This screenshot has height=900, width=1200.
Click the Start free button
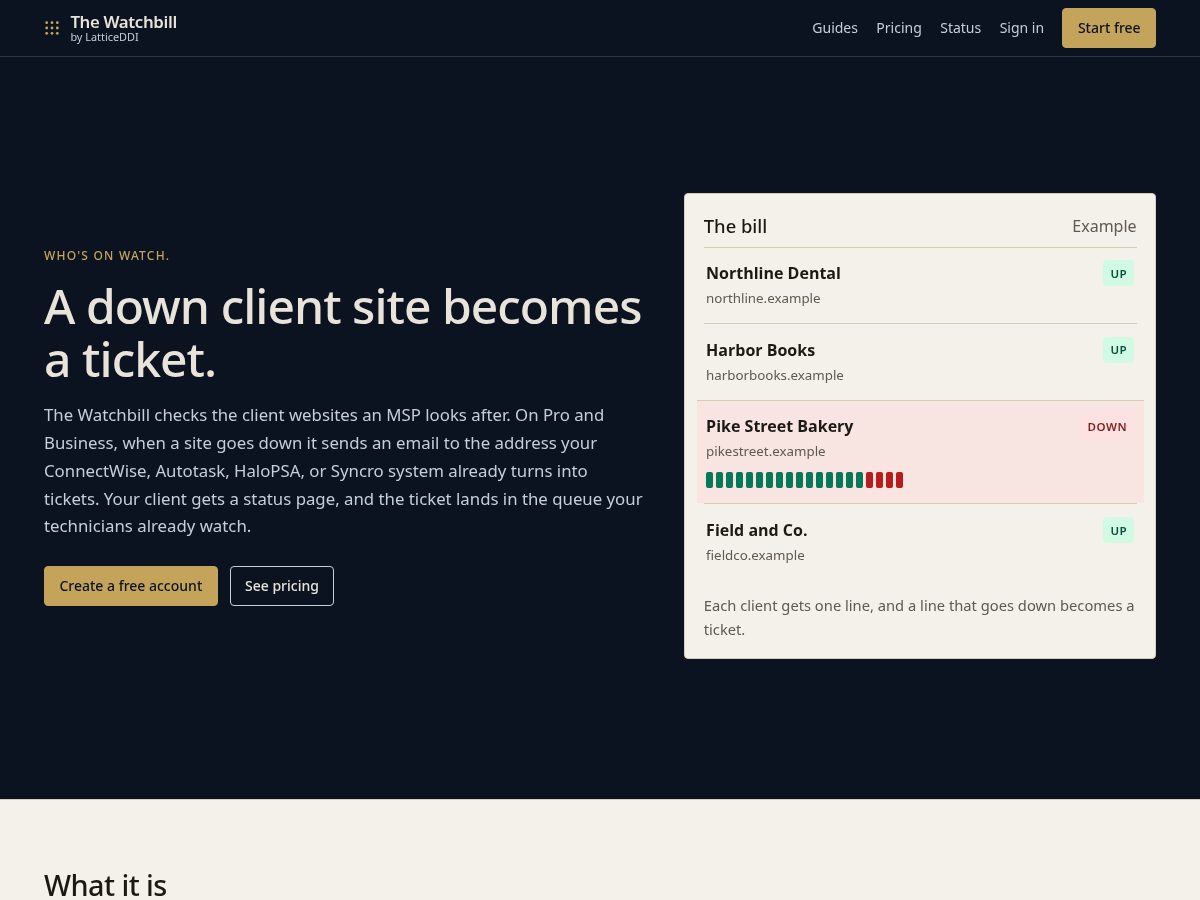pyautogui.click(x=1109, y=28)
